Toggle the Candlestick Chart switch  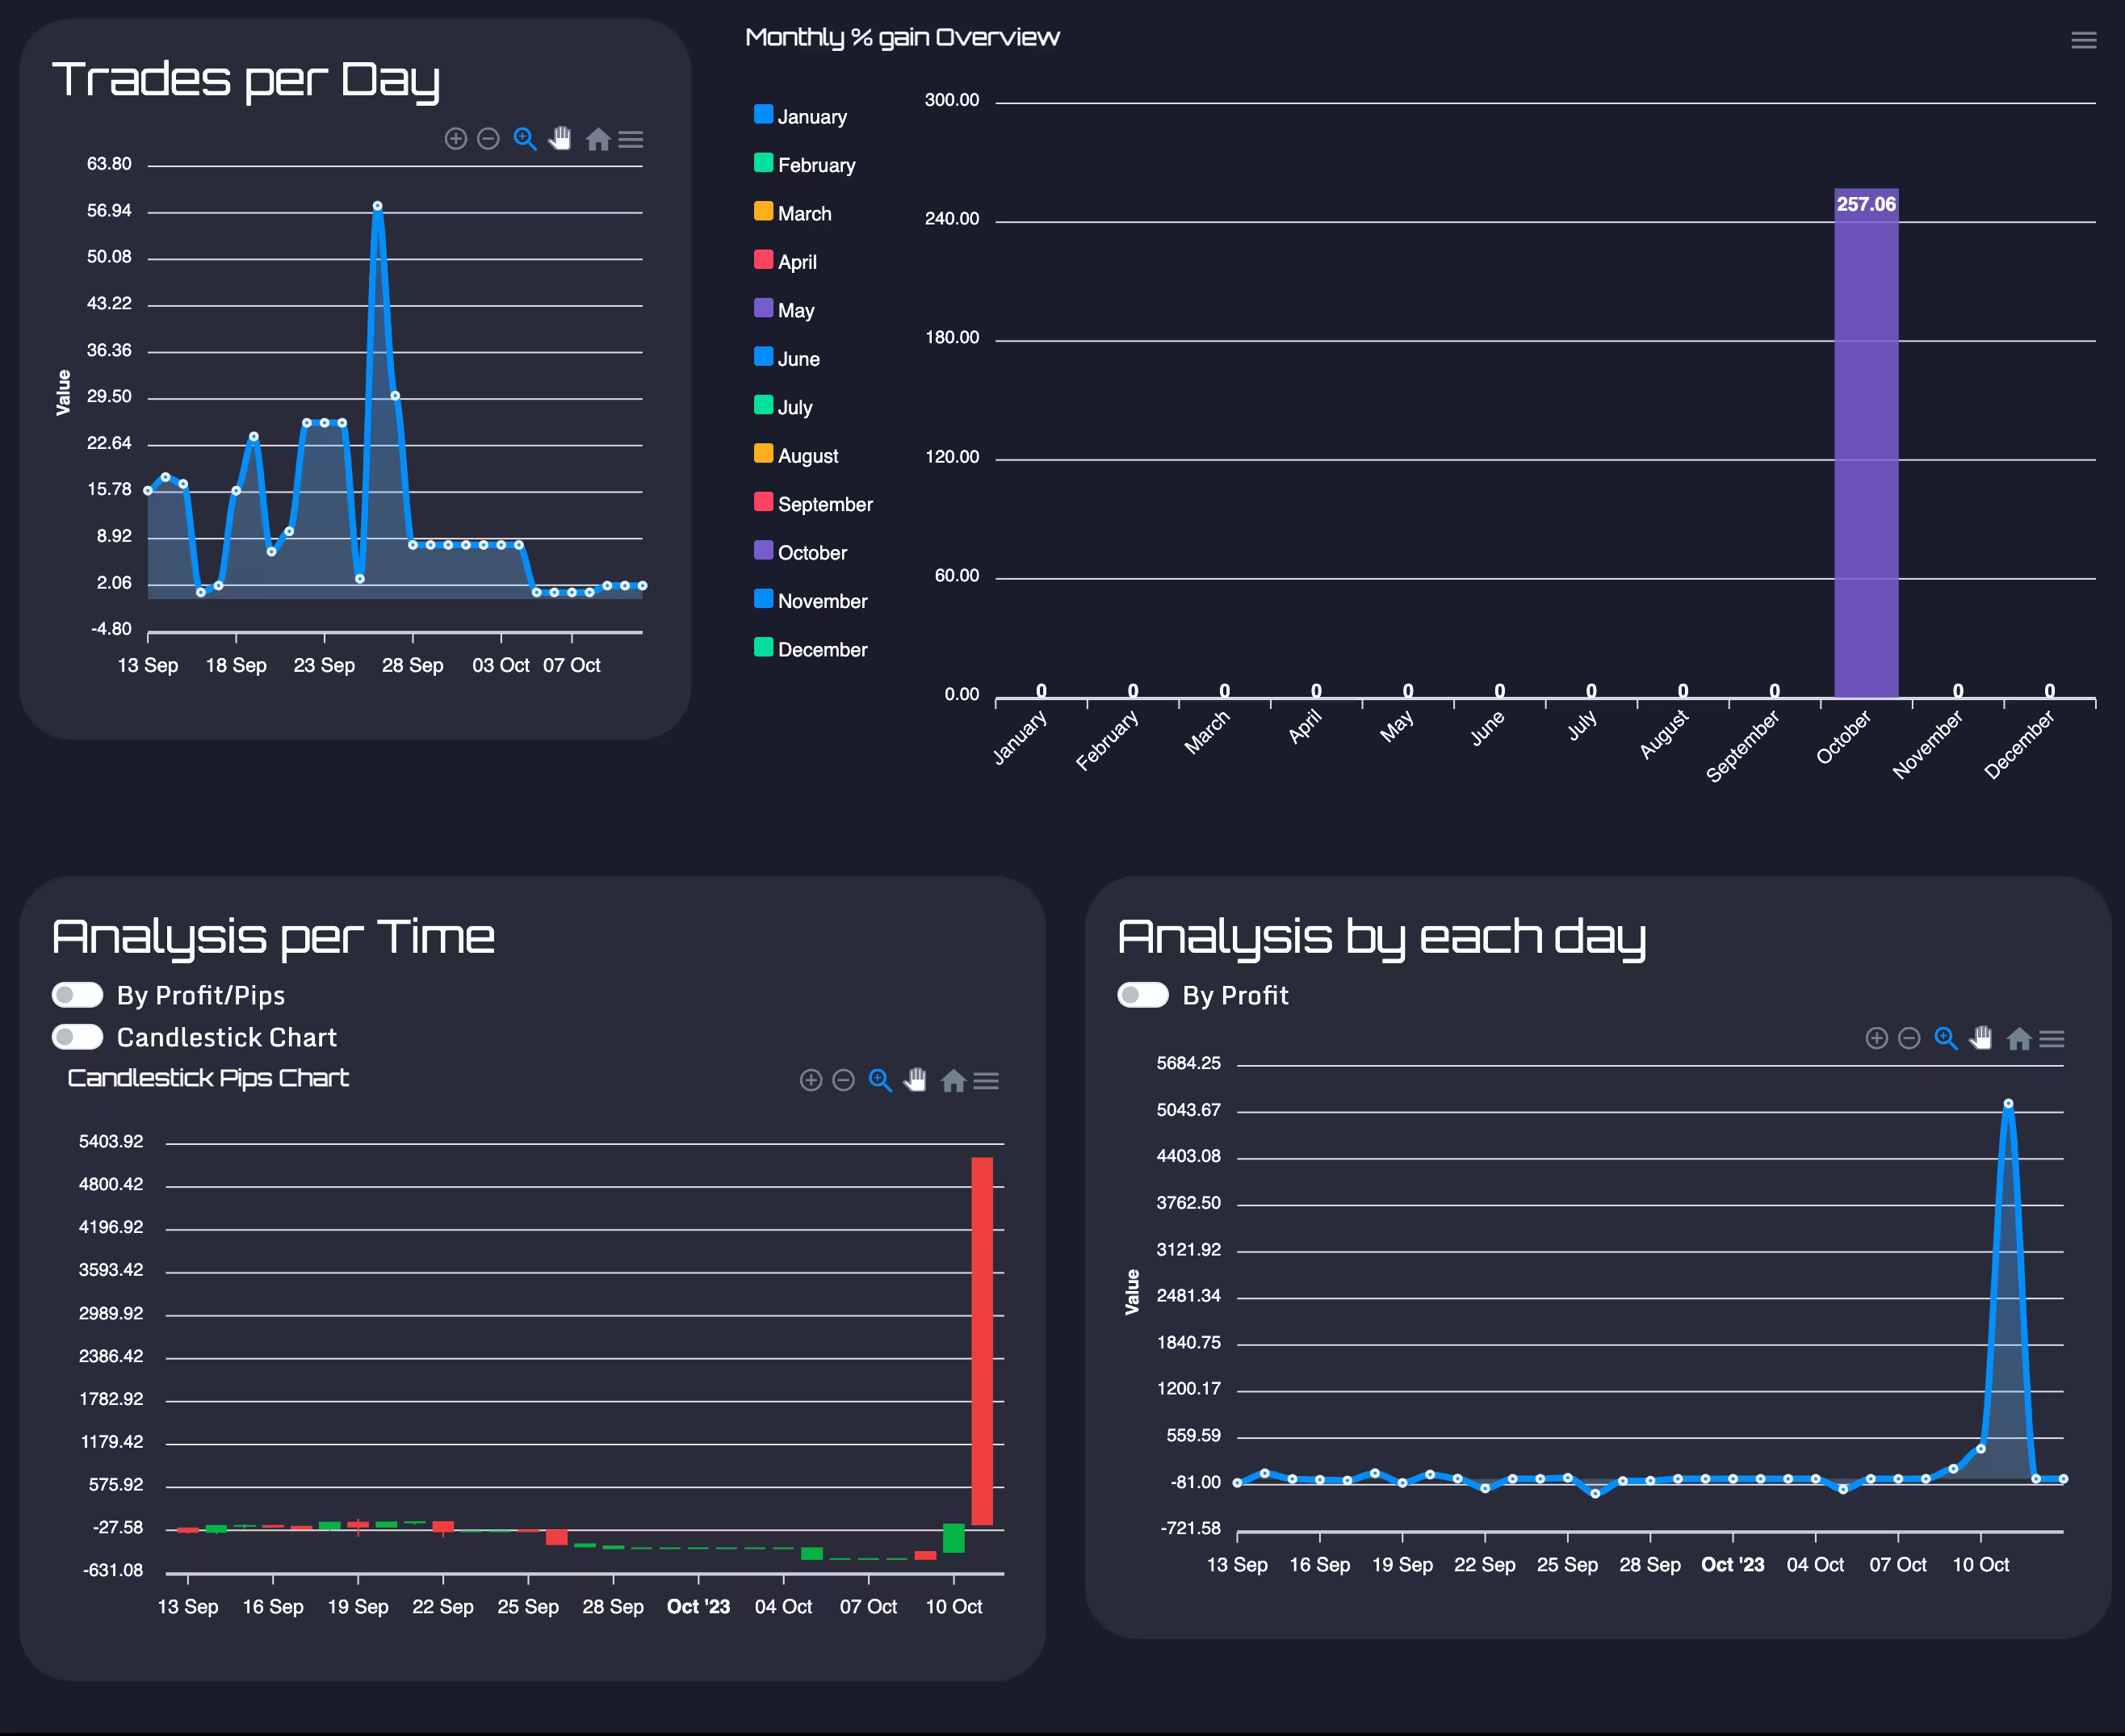pyautogui.click(x=78, y=1037)
